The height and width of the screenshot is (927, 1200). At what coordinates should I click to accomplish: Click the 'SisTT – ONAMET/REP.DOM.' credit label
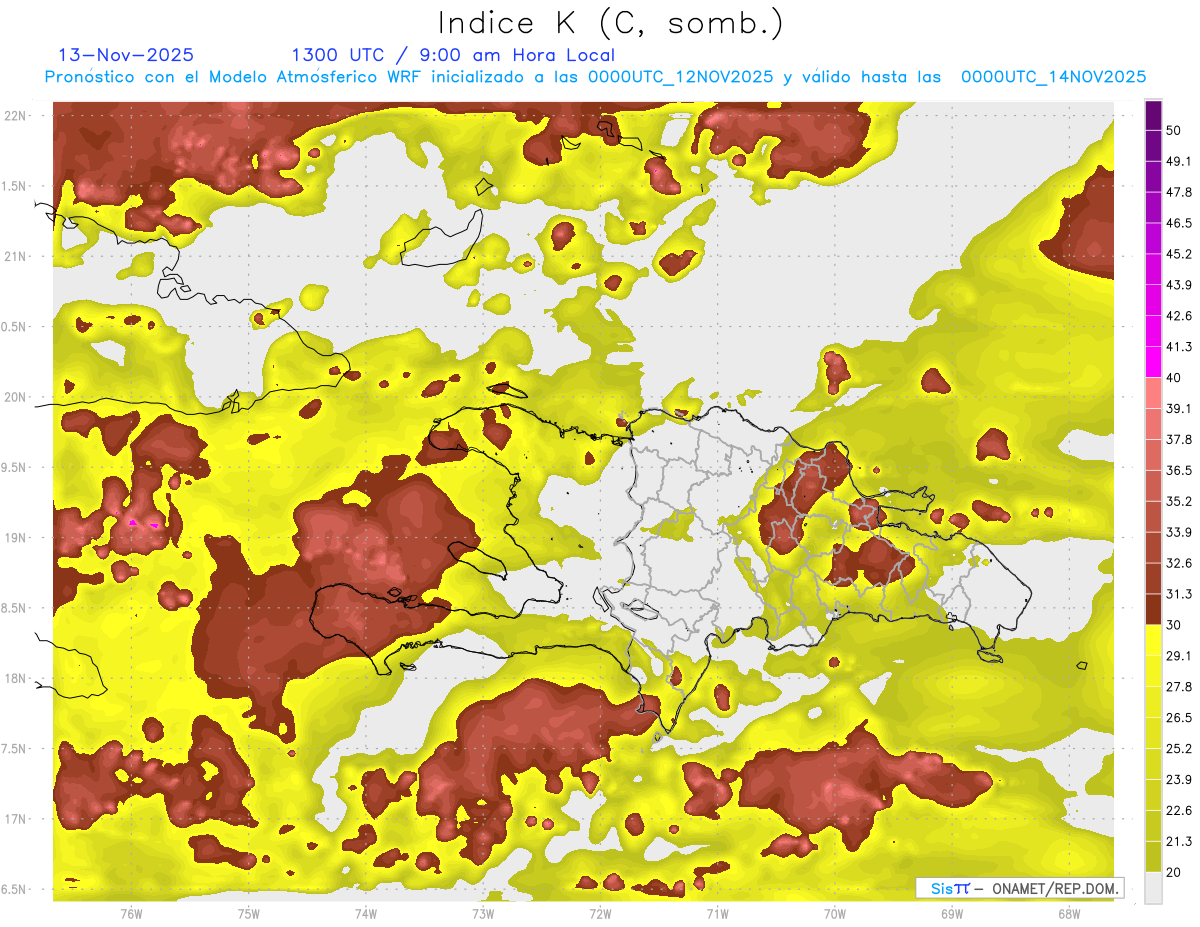(1018, 888)
